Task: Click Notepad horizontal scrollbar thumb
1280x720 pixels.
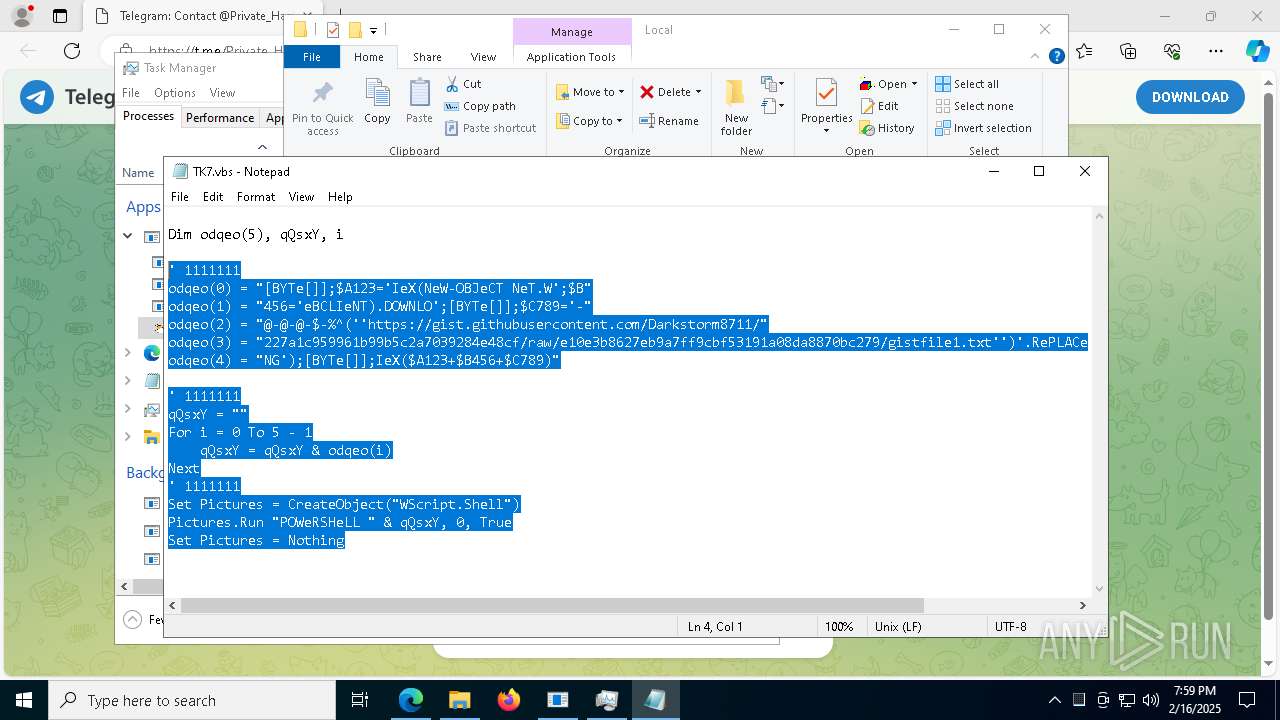Action: 552,605
